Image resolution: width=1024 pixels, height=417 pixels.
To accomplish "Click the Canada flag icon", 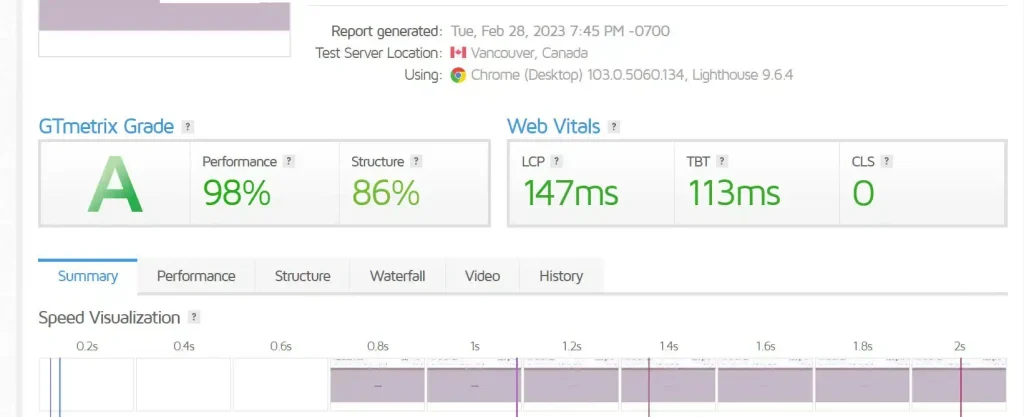I will [x=458, y=53].
